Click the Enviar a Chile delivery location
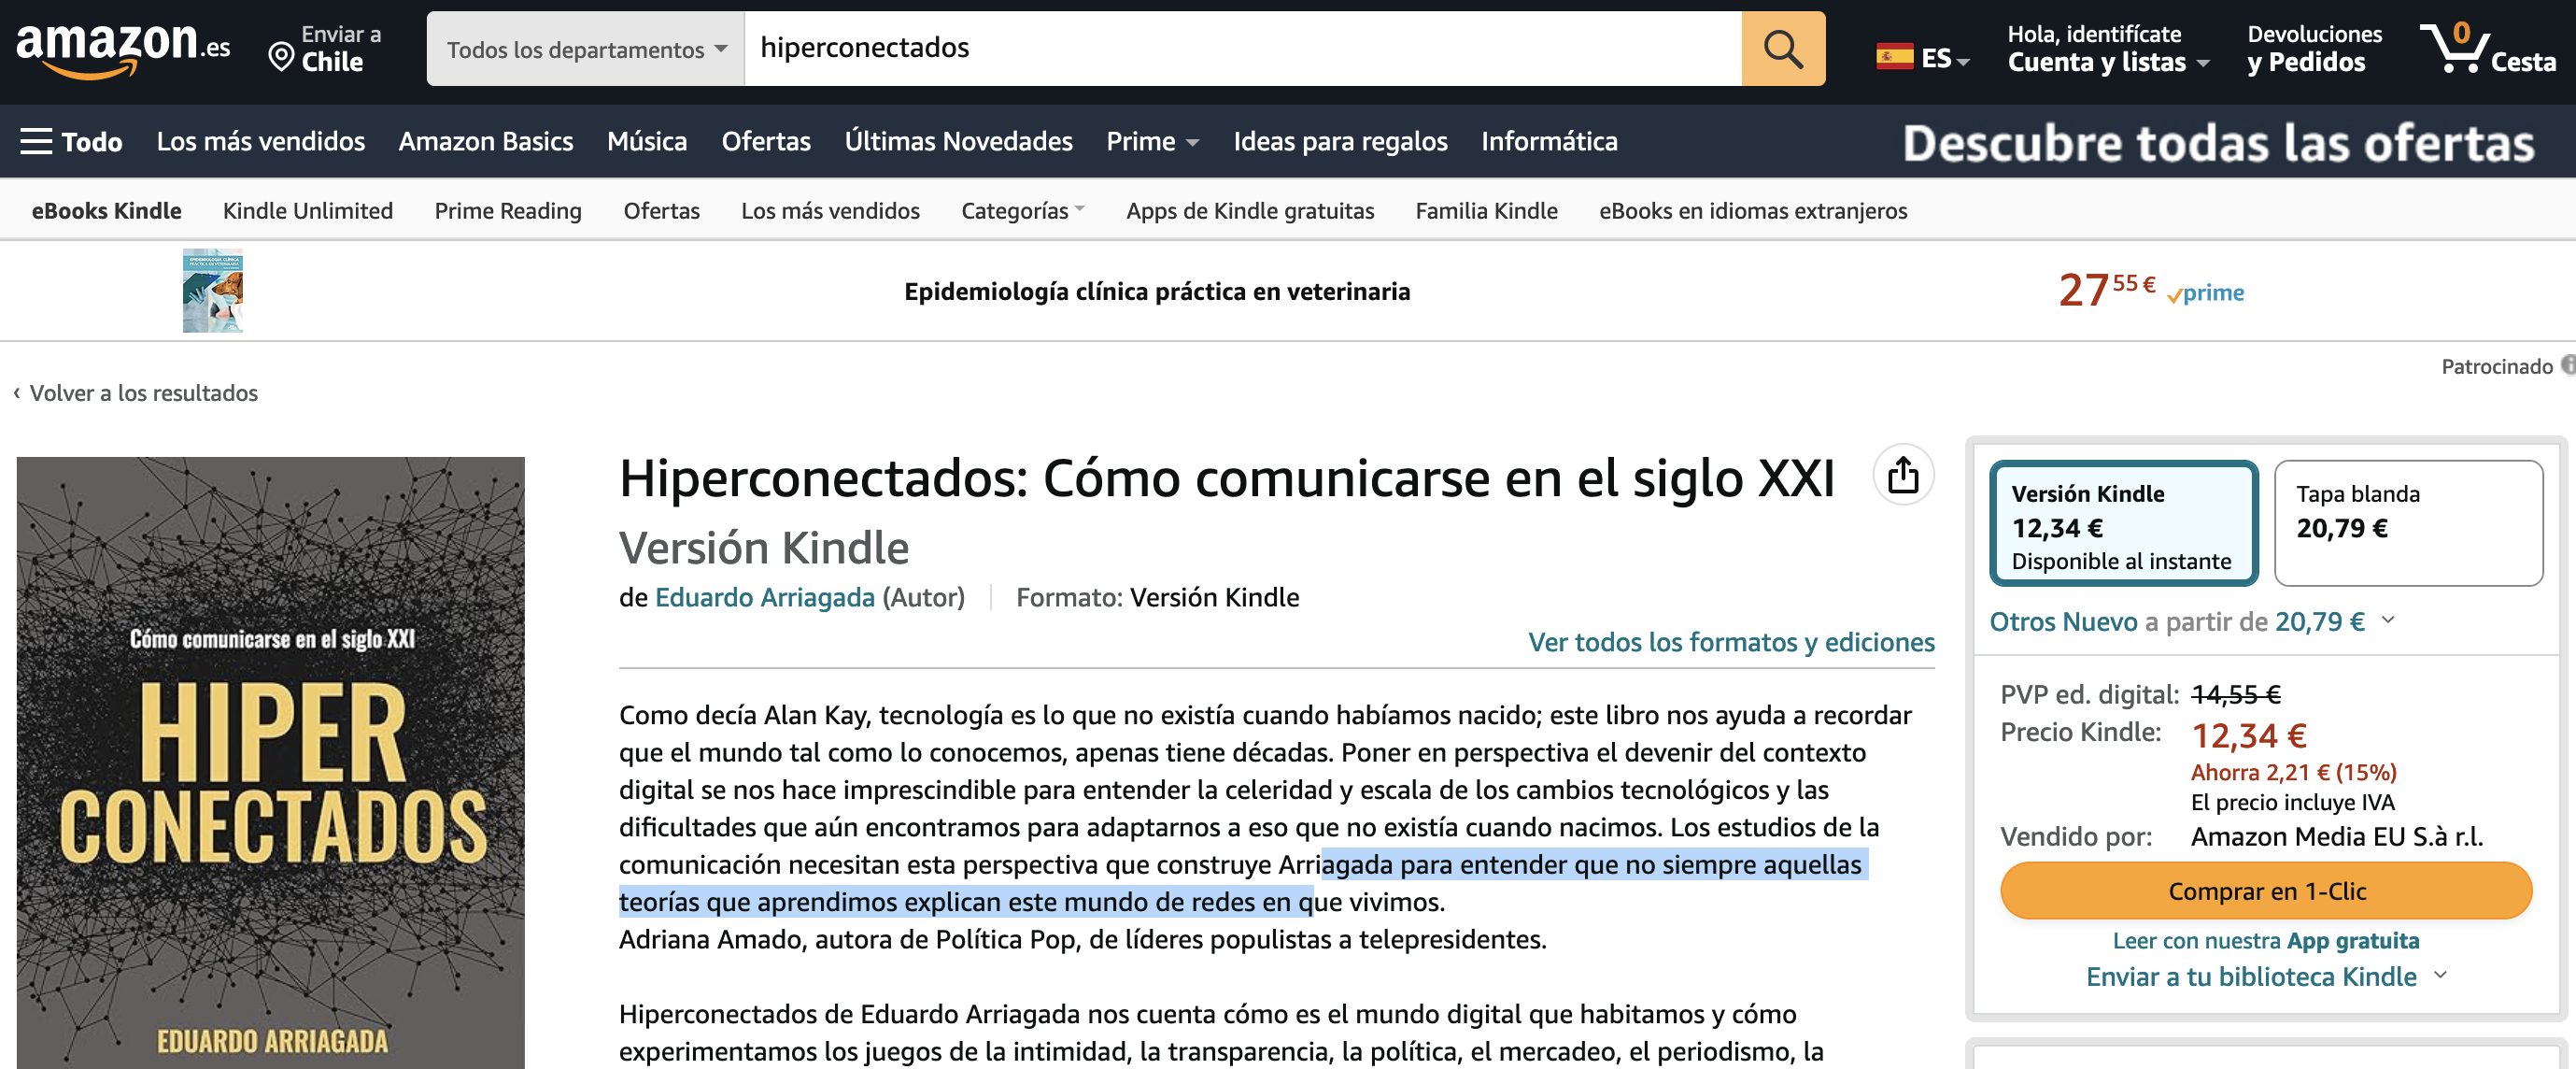 [325, 48]
